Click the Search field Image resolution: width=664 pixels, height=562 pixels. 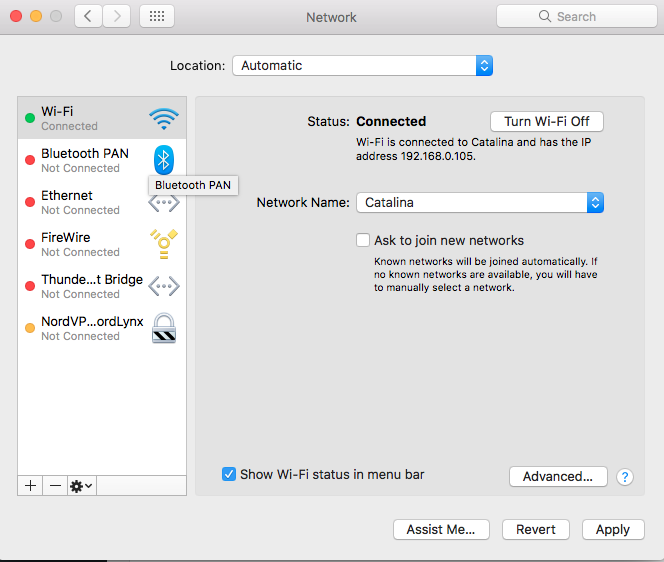(576, 17)
